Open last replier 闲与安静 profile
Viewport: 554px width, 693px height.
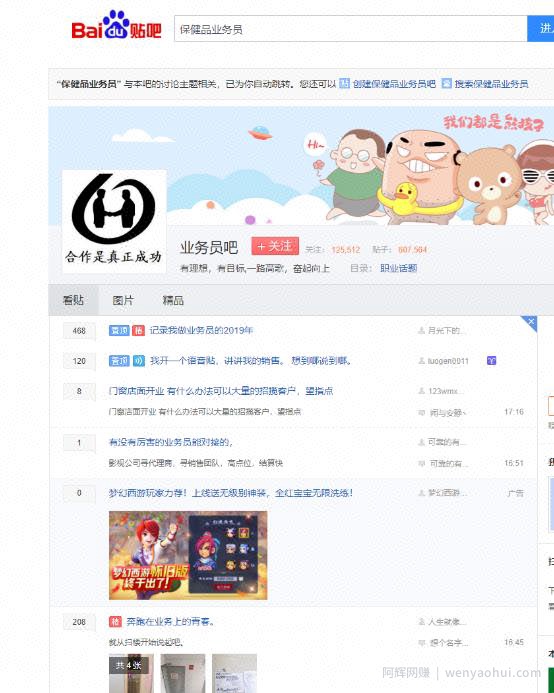click(448, 412)
